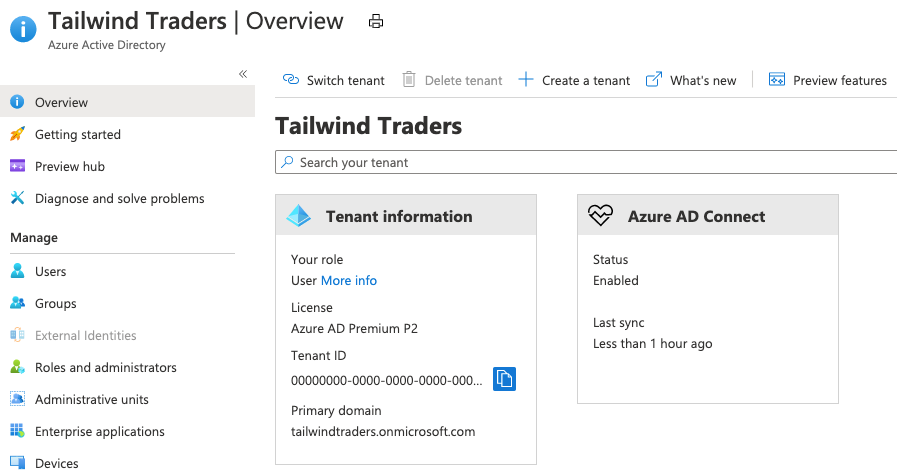Image resolution: width=897 pixels, height=475 pixels.
Task: Select Overview in the left menu
Action: click(x=128, y=102)
